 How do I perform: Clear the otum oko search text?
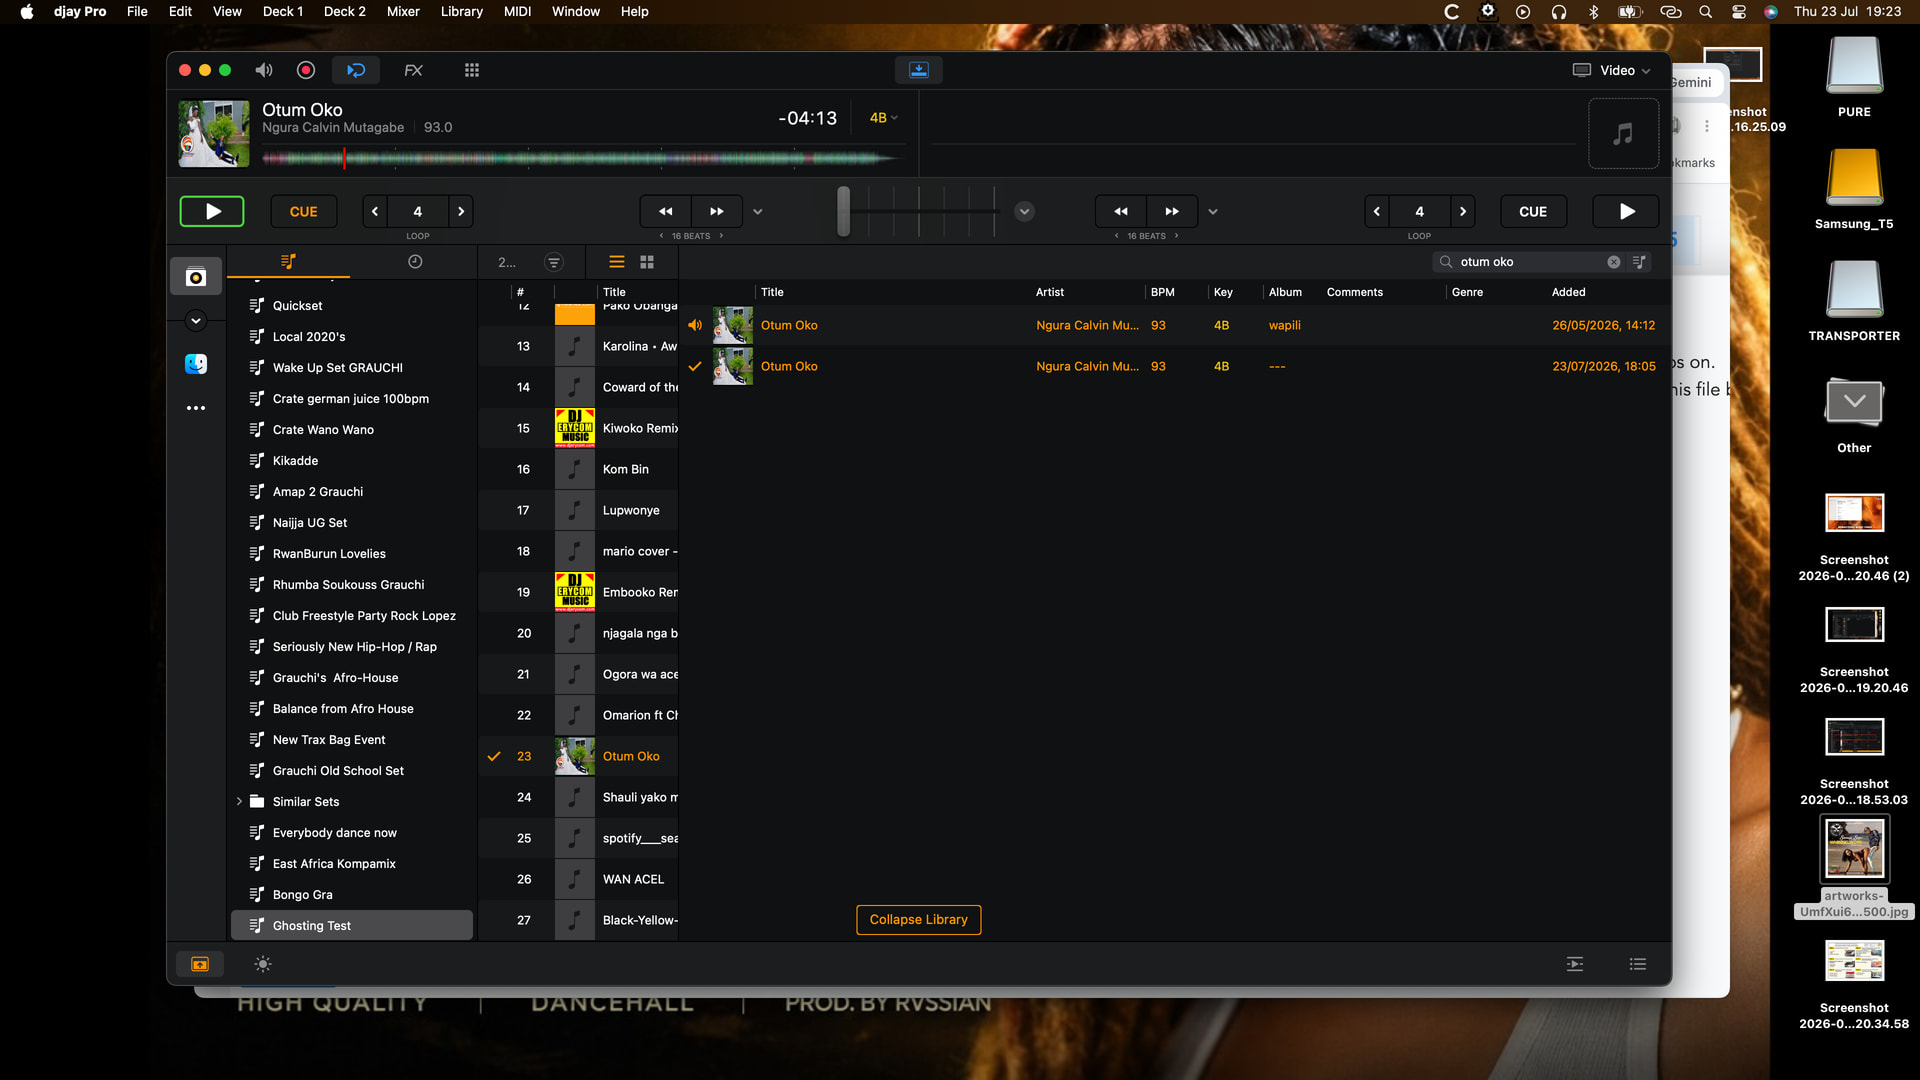pos(1614,262)
